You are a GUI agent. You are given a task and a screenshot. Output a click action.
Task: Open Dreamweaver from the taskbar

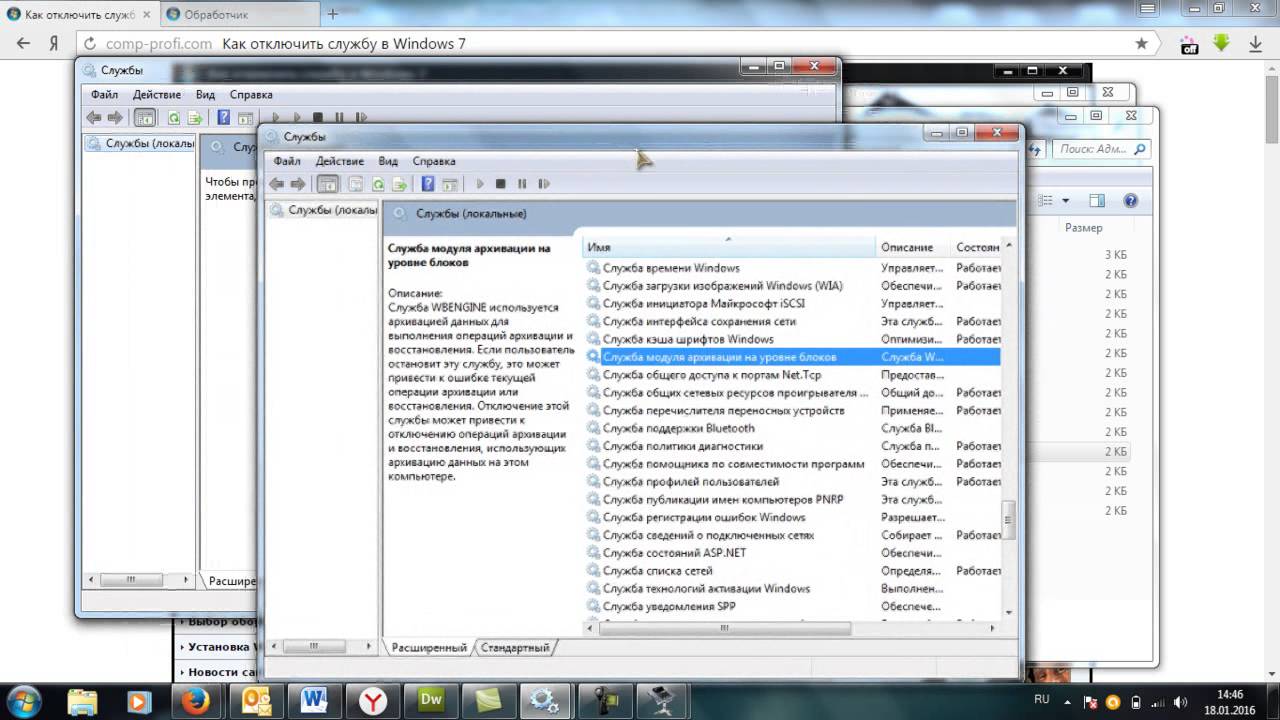pyautogui.click(x=432, y=699)
